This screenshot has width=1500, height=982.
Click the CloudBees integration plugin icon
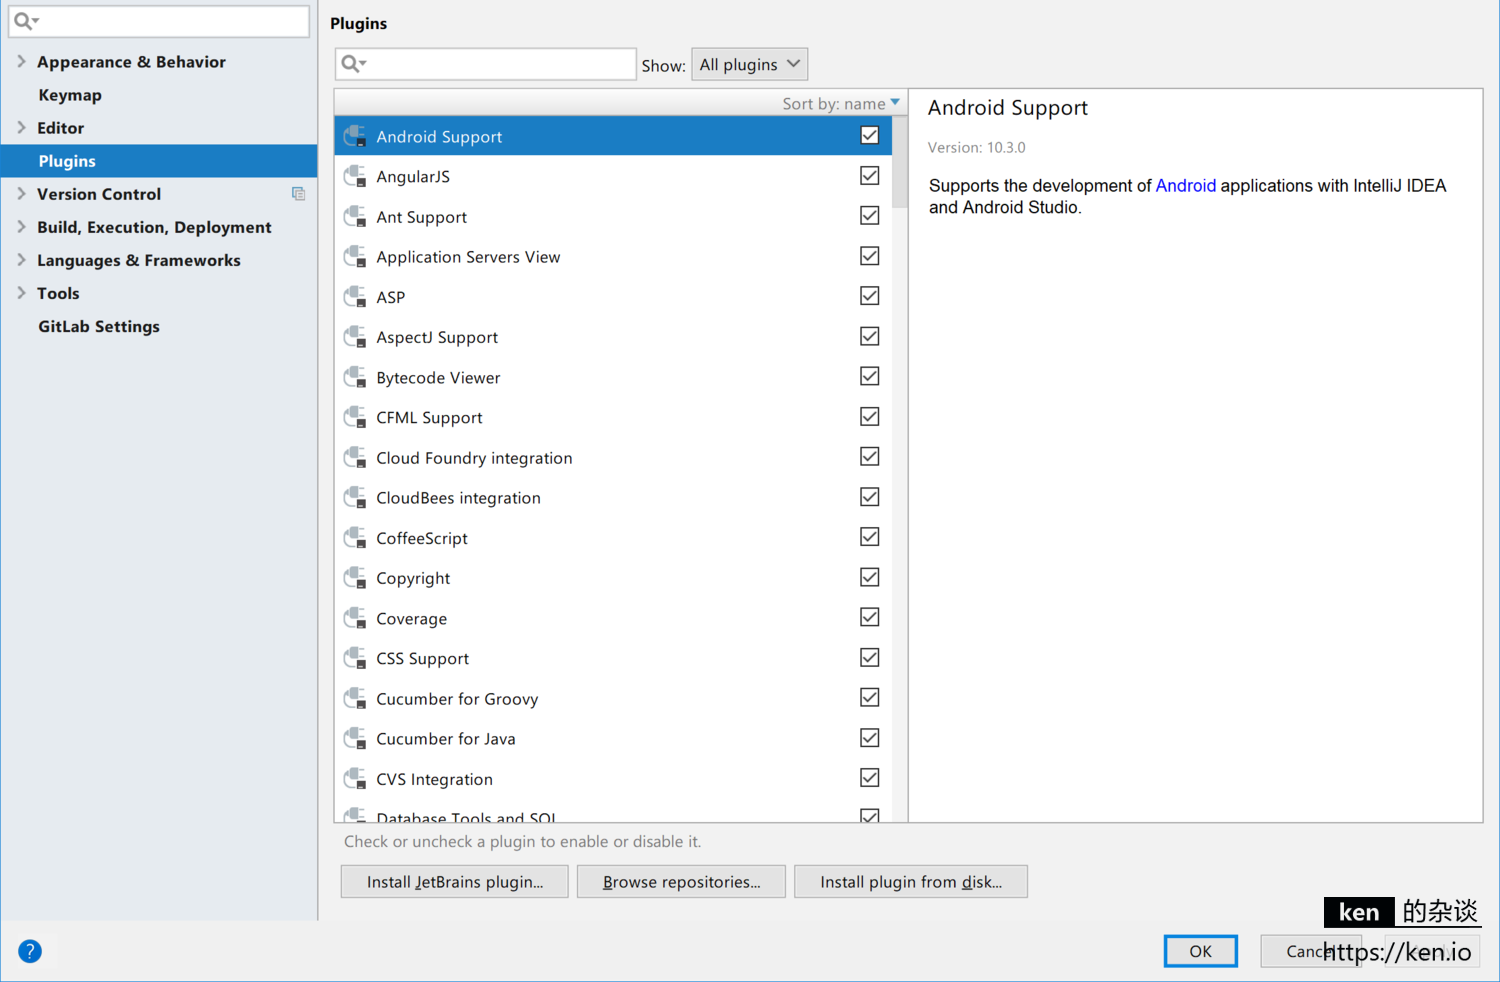[x=355, y=498]
